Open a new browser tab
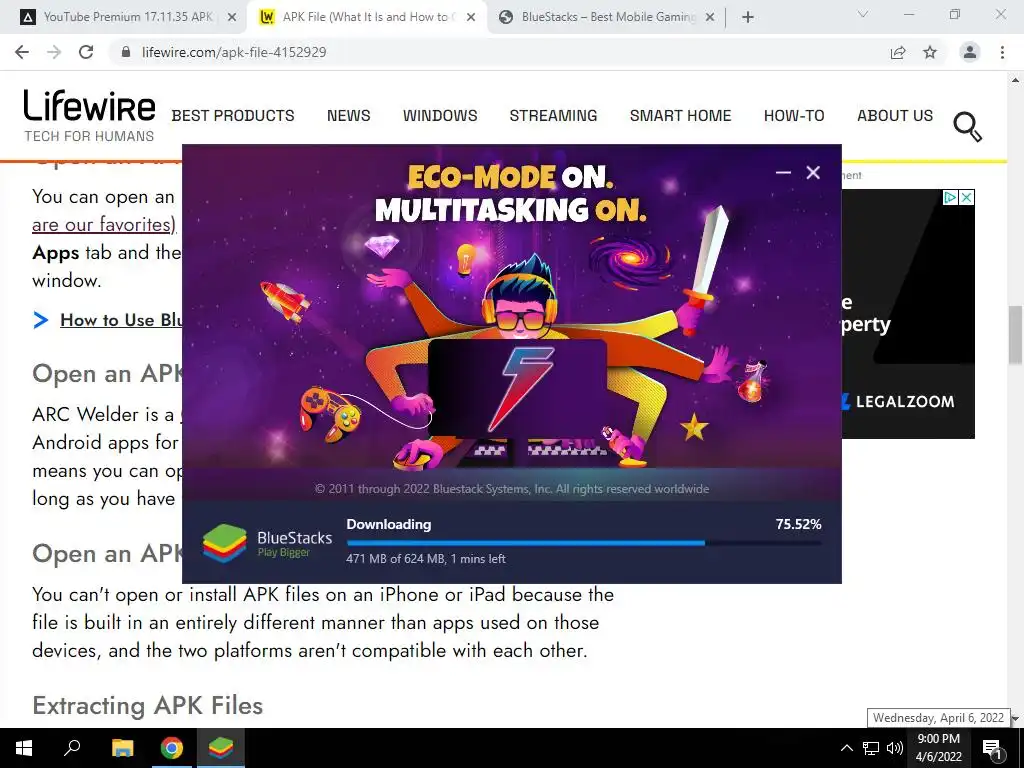 coord(748,17)
